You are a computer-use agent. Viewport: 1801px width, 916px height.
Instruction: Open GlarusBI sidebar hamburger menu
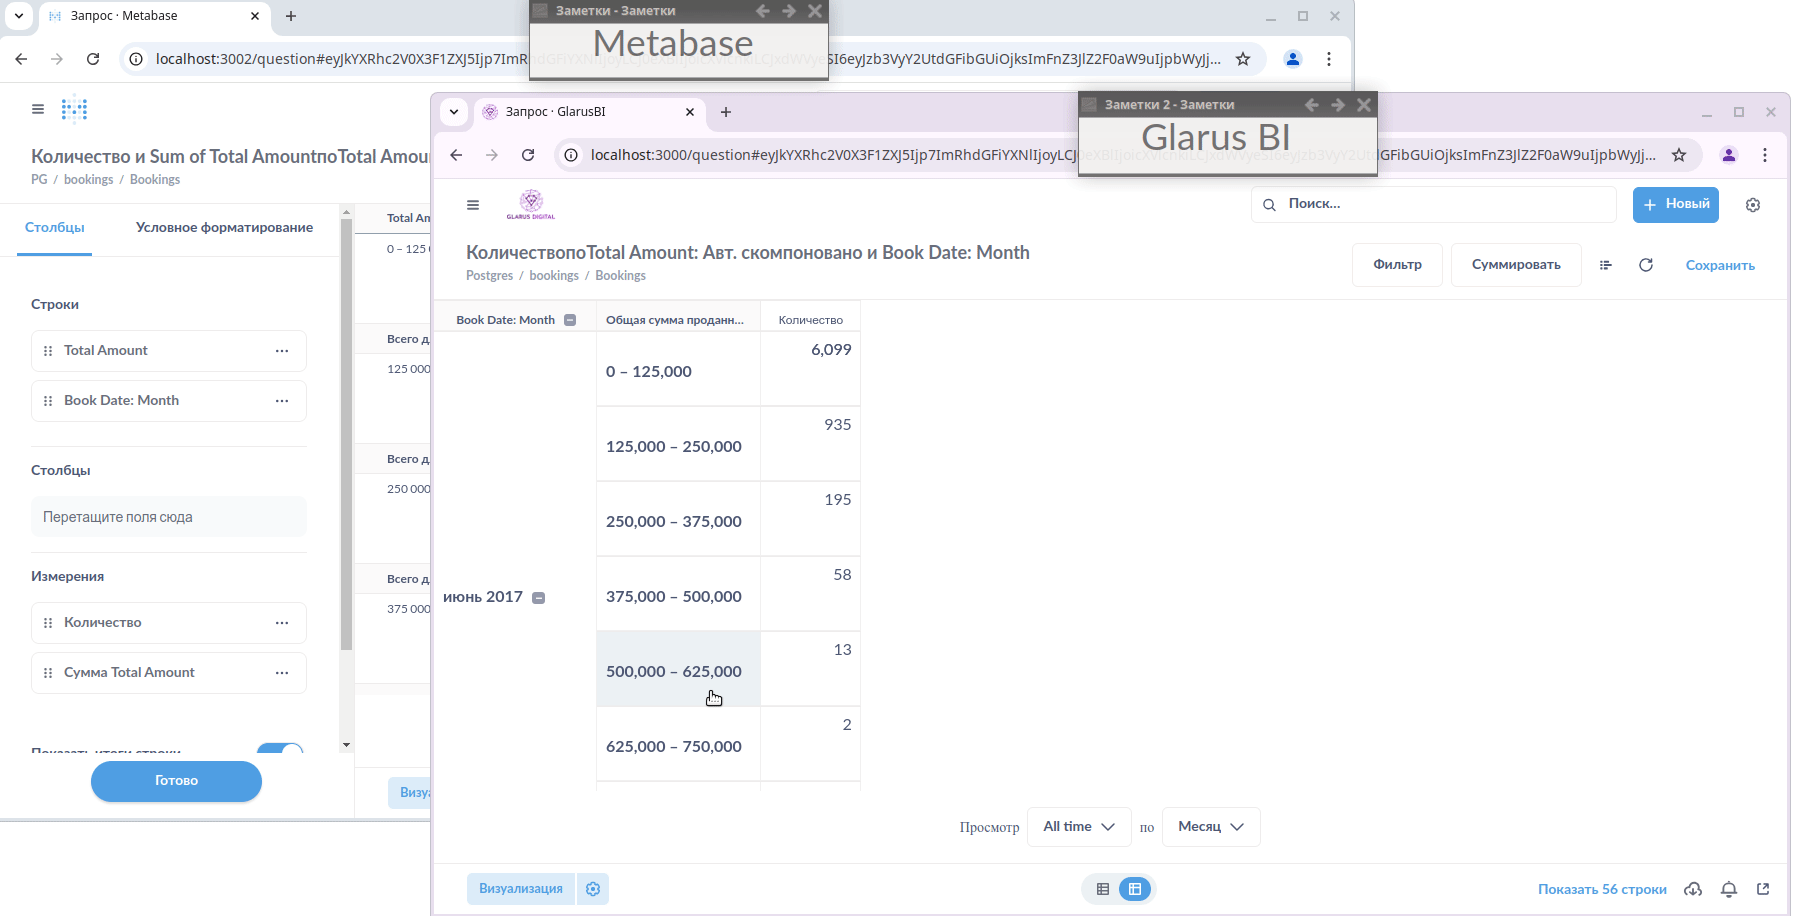(x=473, y=205)
